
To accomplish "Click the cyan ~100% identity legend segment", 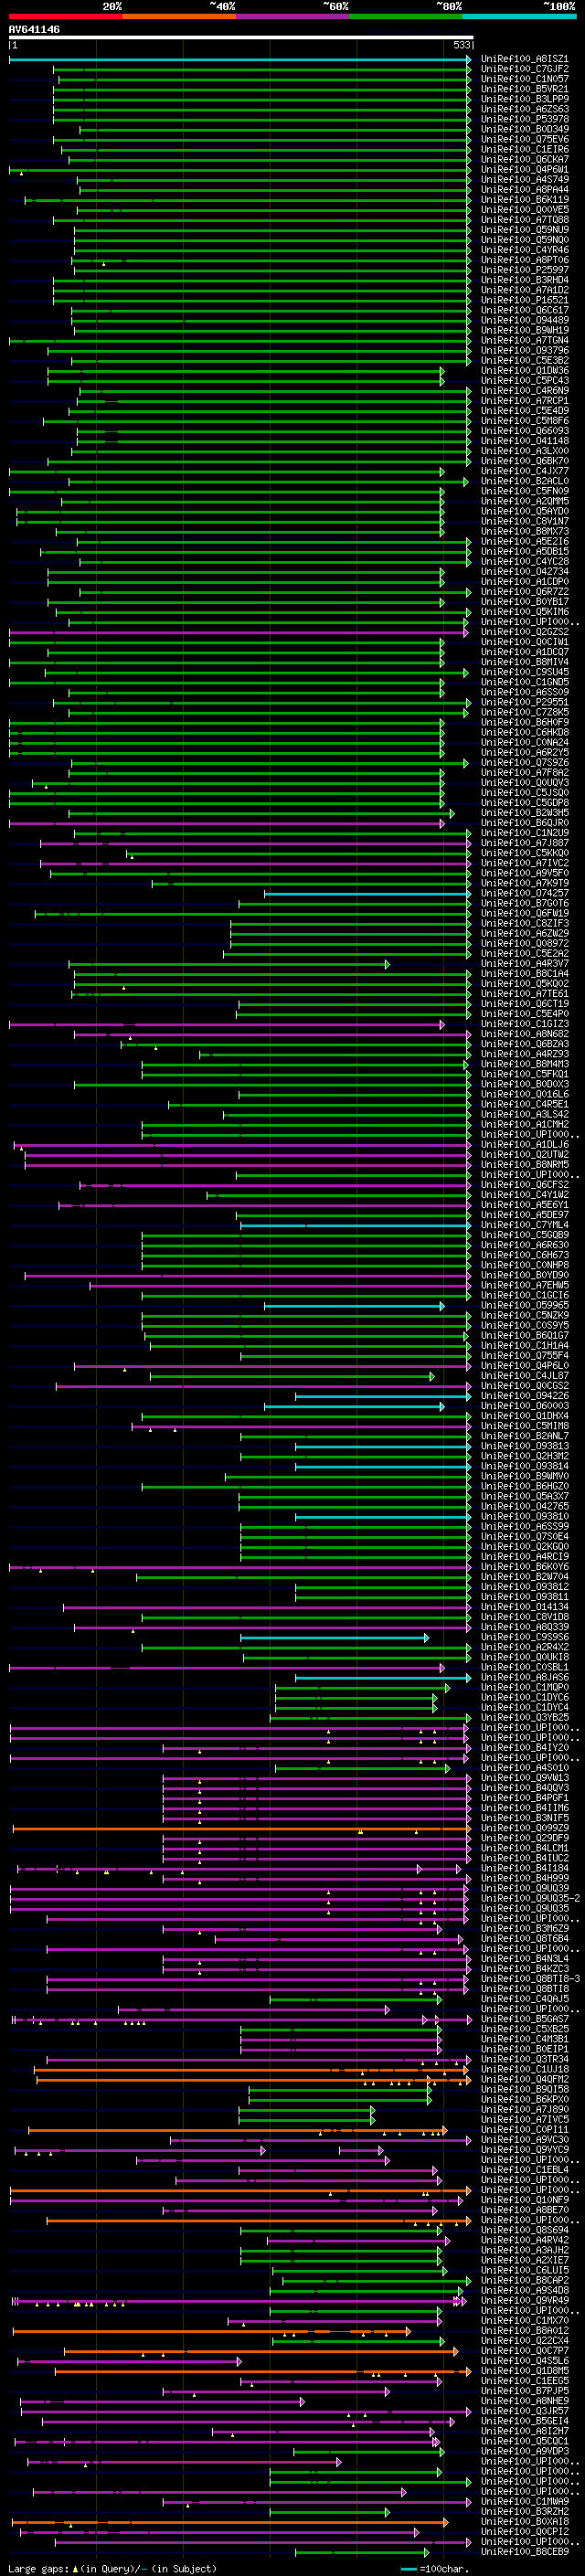I will [519, 16].
